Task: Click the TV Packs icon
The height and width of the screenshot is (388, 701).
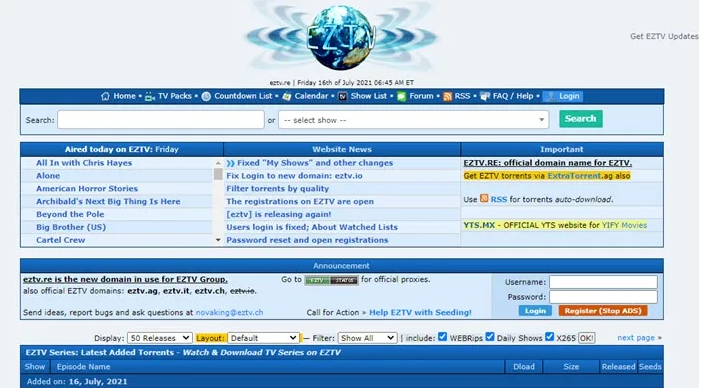Action: (x=150, y=96)
